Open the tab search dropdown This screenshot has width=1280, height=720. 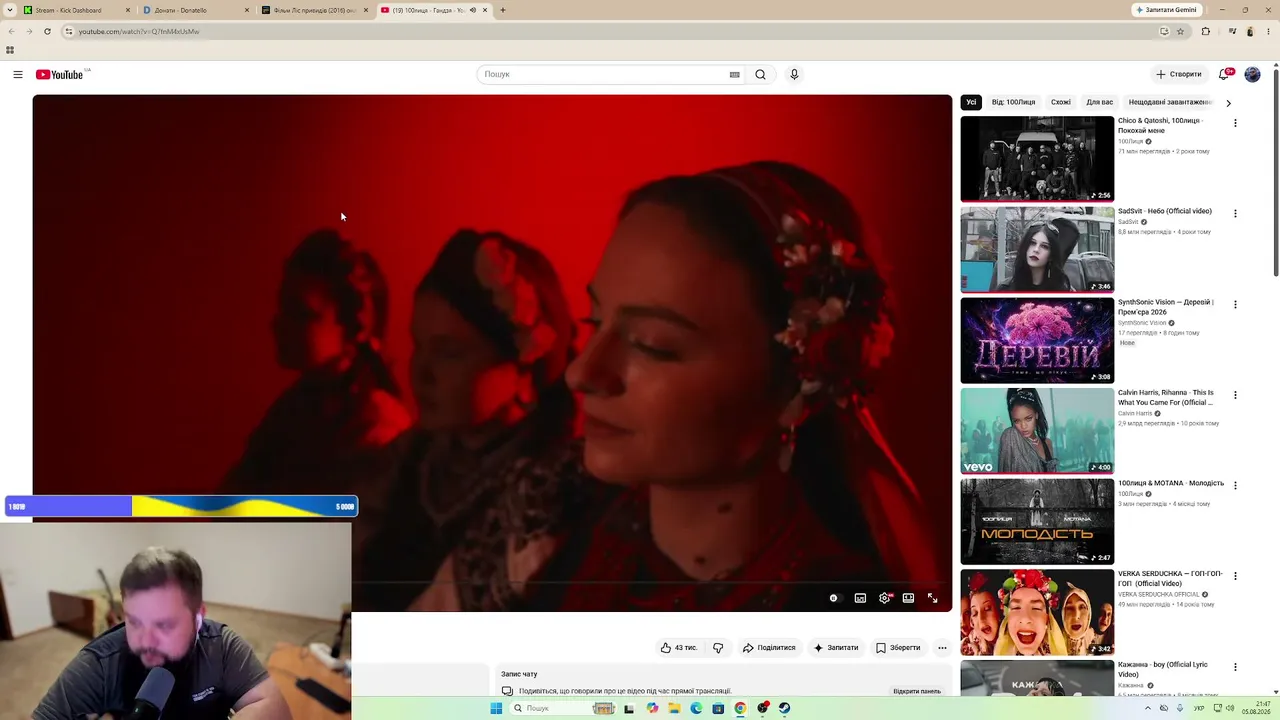click(x=9, y=10)
